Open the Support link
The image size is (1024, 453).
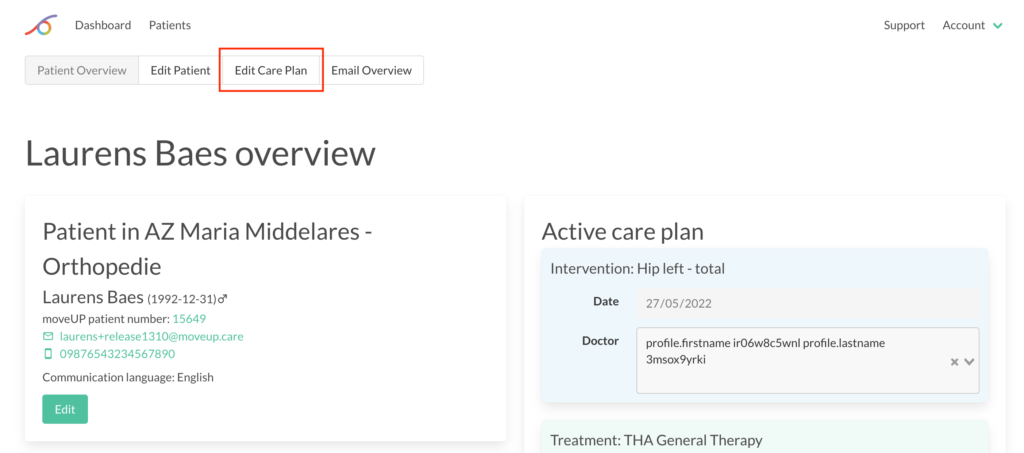[x=904, y=25]
